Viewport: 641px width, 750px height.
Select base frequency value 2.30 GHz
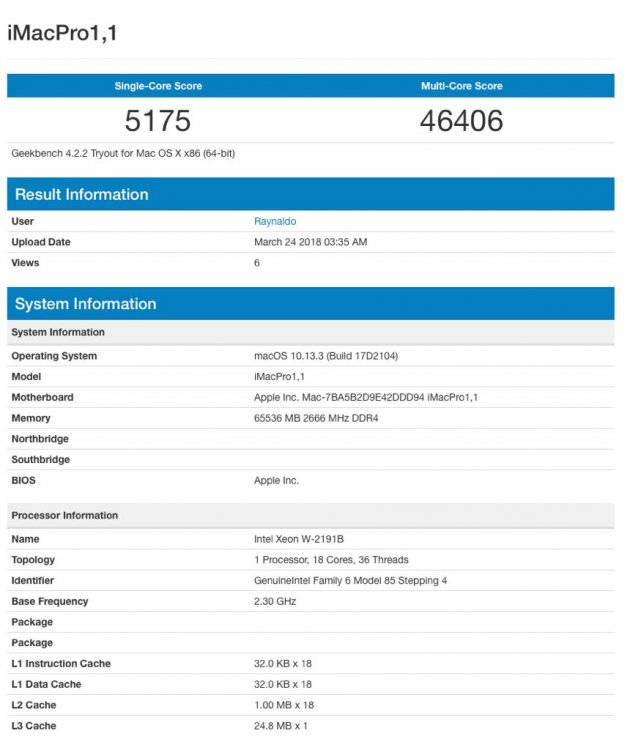275,601
